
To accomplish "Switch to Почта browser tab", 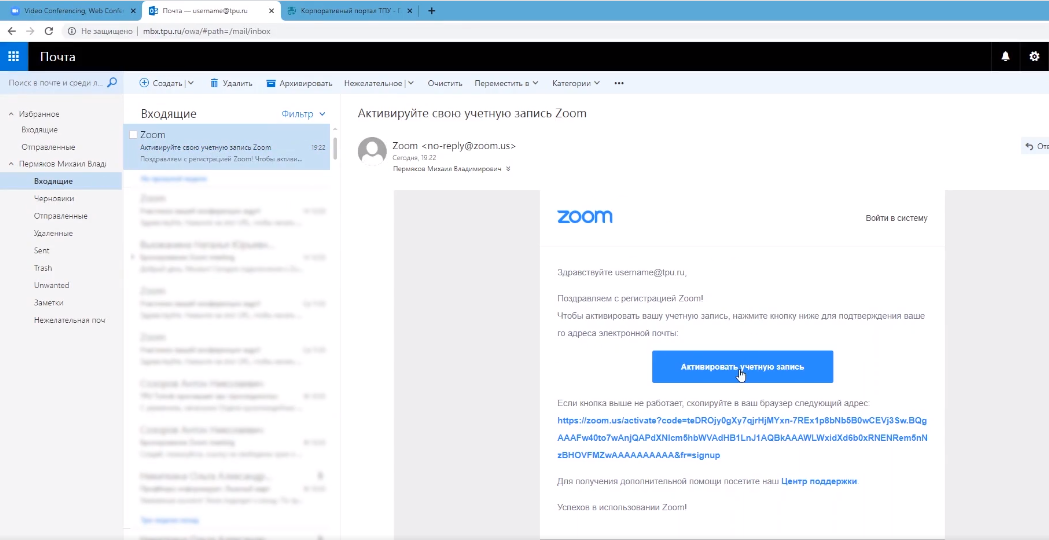I will point(210,11).
